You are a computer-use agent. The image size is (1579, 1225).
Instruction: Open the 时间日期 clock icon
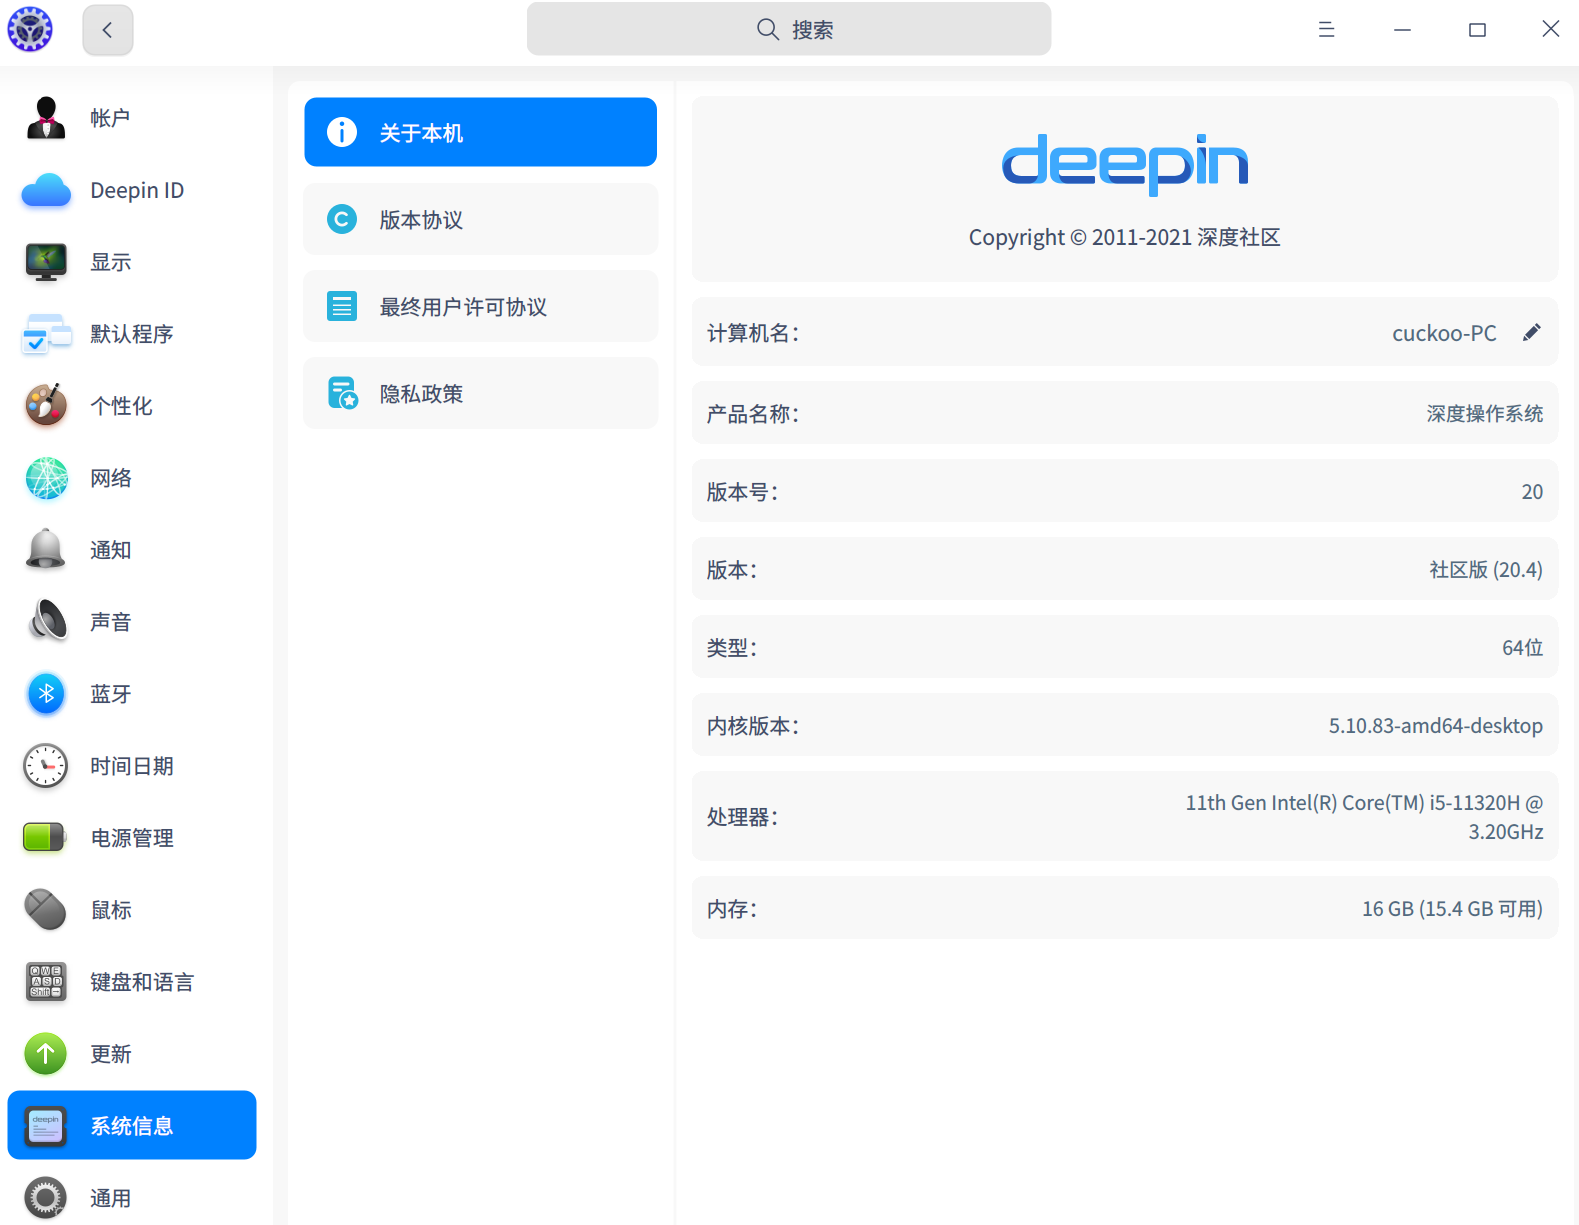[x=46, y=766]
